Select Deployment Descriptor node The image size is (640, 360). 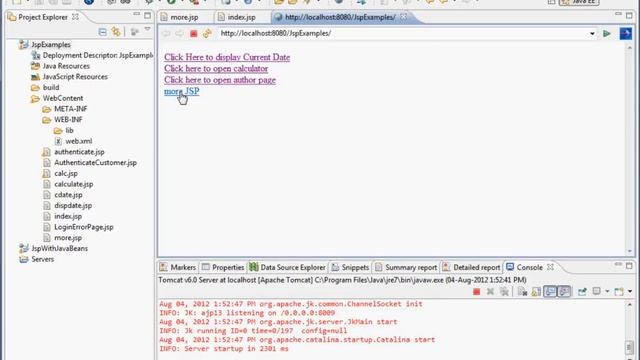click(98, 55)
